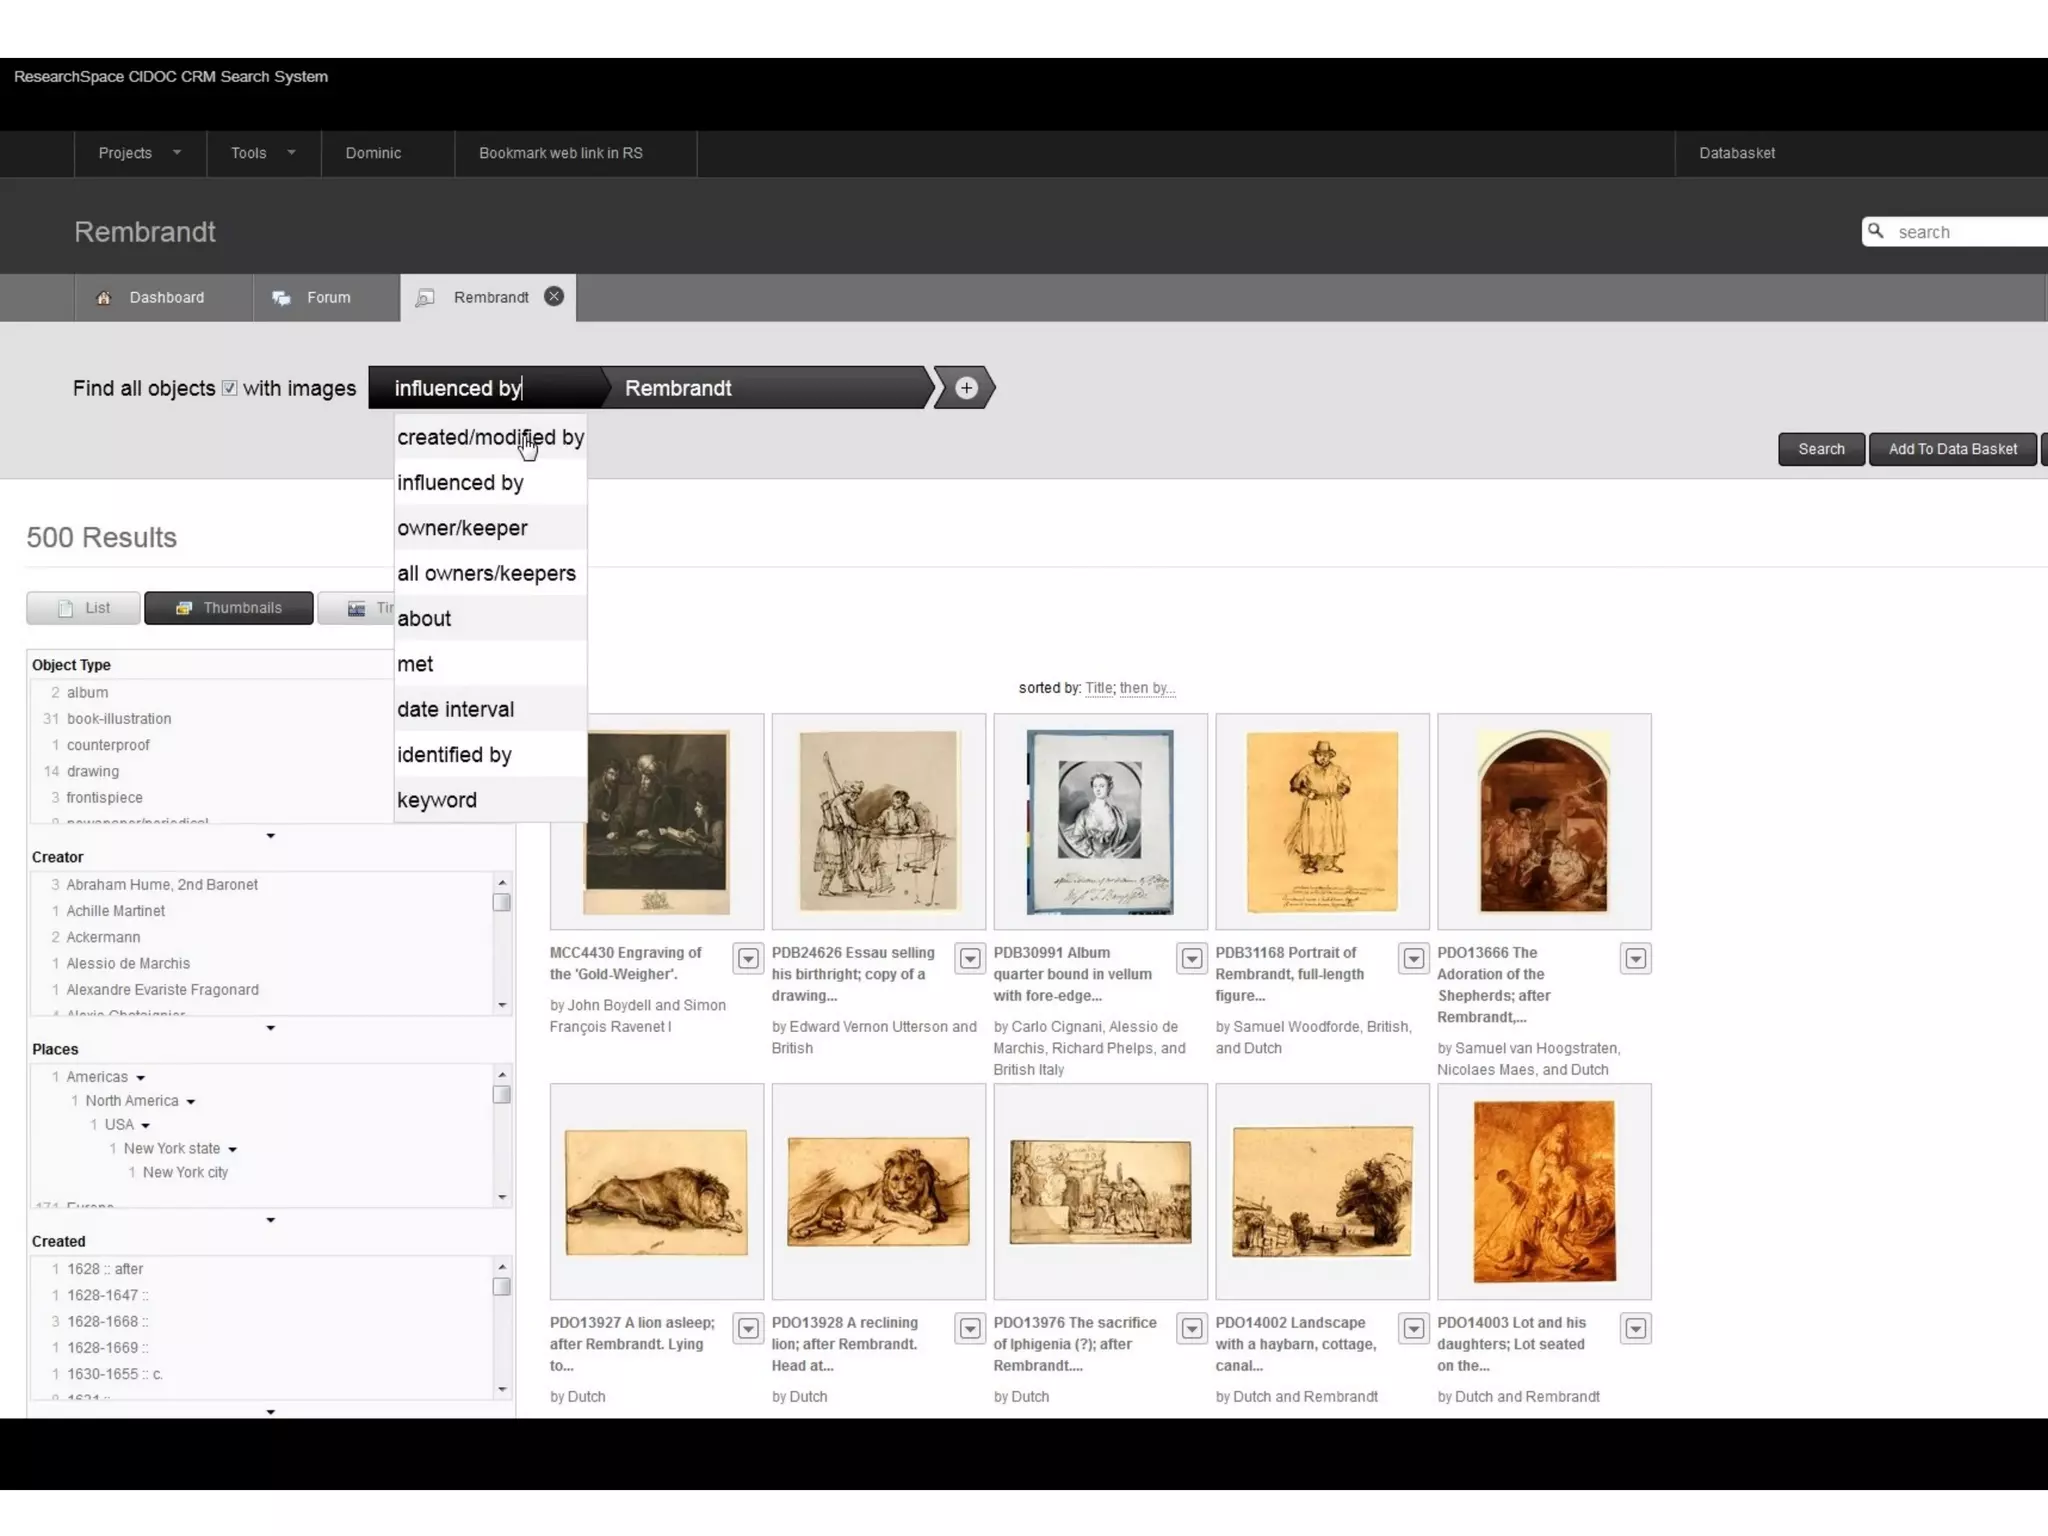The height and width of the screenshot is (1536, 2048).
Task: Choose 'keyword' option
Action: tap(490, 800)
